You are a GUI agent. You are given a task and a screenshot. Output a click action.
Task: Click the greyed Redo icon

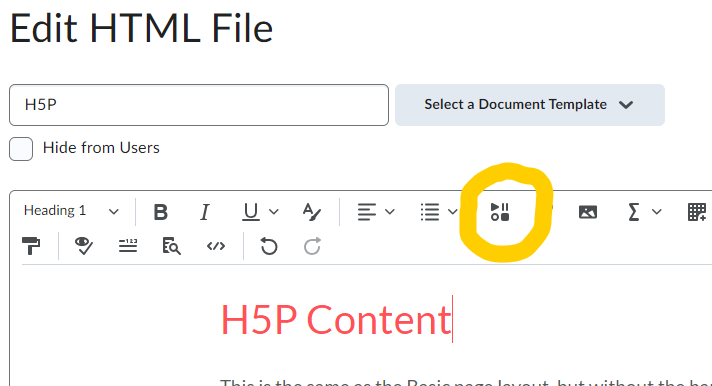[x=312, y=246]
